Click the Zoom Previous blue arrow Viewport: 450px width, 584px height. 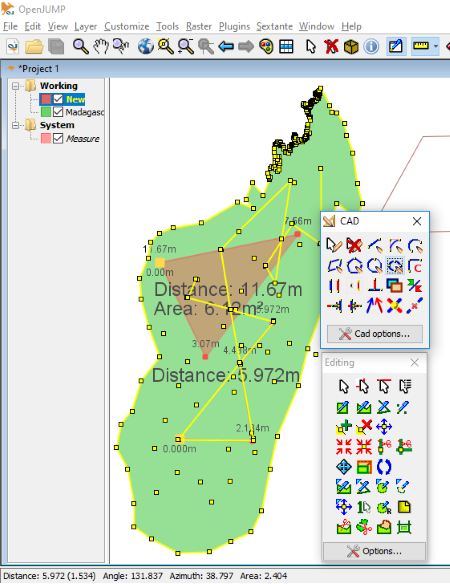click(x=226, y=47)
